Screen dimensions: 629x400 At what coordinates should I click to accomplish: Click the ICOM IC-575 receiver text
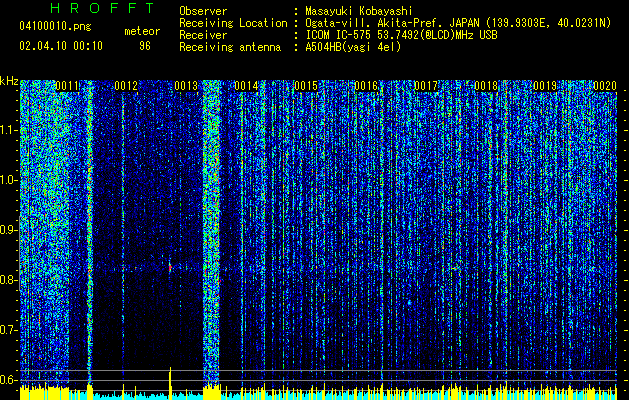[x=401, y=35]
